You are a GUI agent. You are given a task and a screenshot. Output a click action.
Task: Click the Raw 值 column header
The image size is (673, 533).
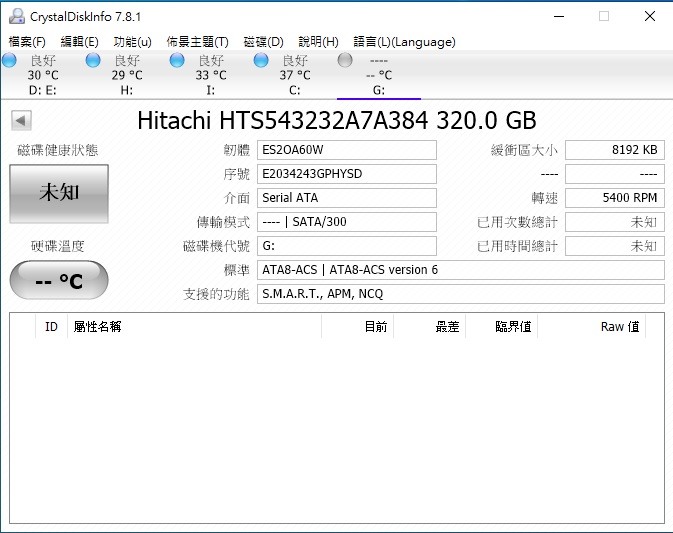click(591, 327)
